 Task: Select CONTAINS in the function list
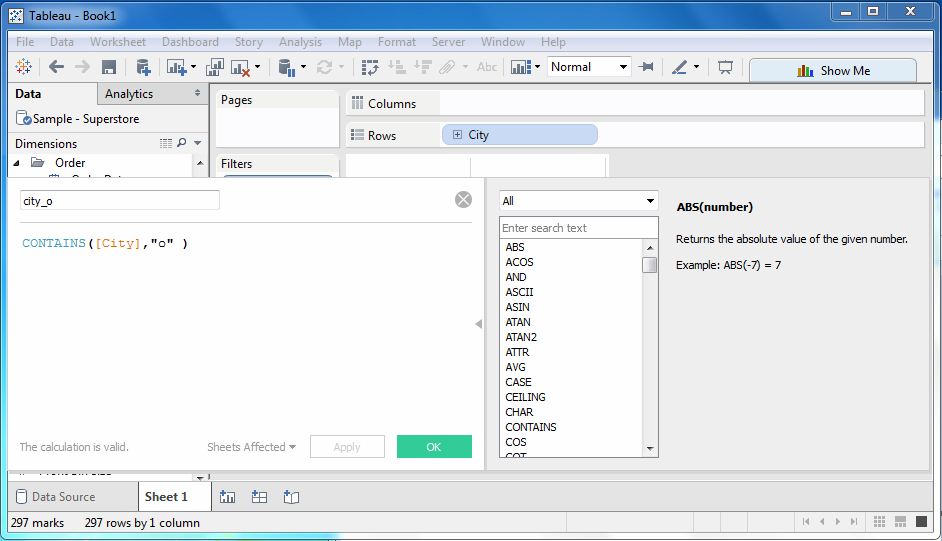531,427
